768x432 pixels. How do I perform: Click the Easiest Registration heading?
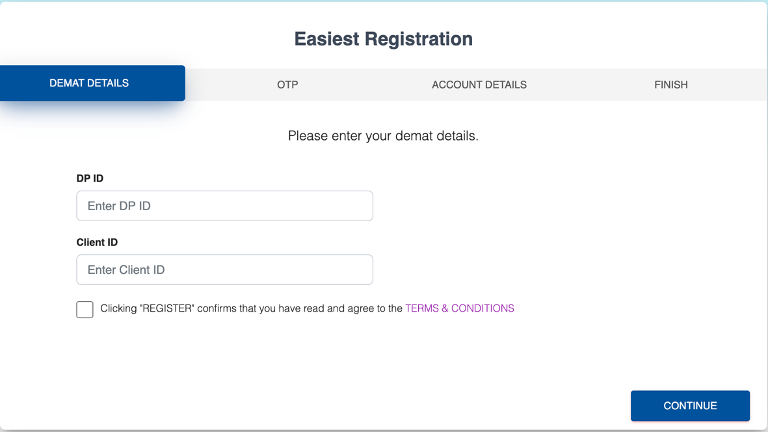[383, 40]
